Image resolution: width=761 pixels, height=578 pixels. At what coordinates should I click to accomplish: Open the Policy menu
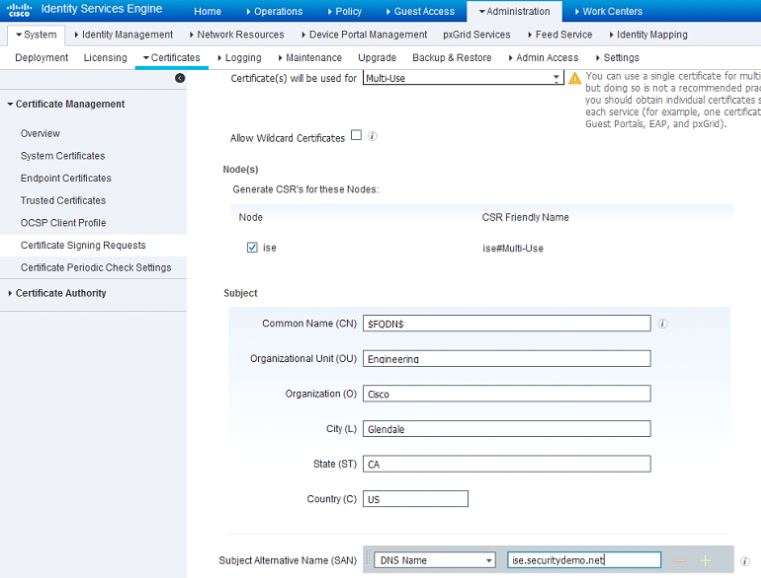[x=345, y=11]
